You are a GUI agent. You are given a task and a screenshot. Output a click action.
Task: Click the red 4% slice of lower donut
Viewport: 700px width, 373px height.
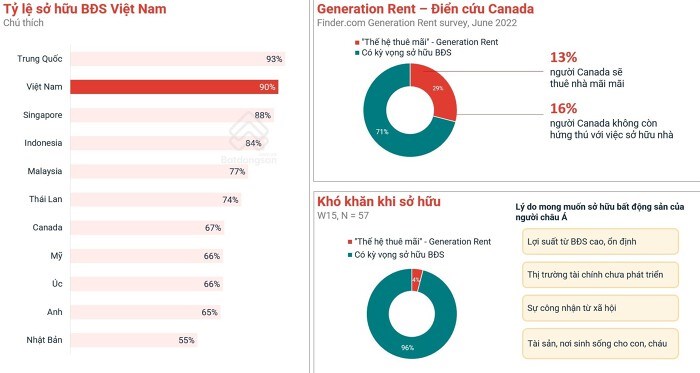(417, 280)
